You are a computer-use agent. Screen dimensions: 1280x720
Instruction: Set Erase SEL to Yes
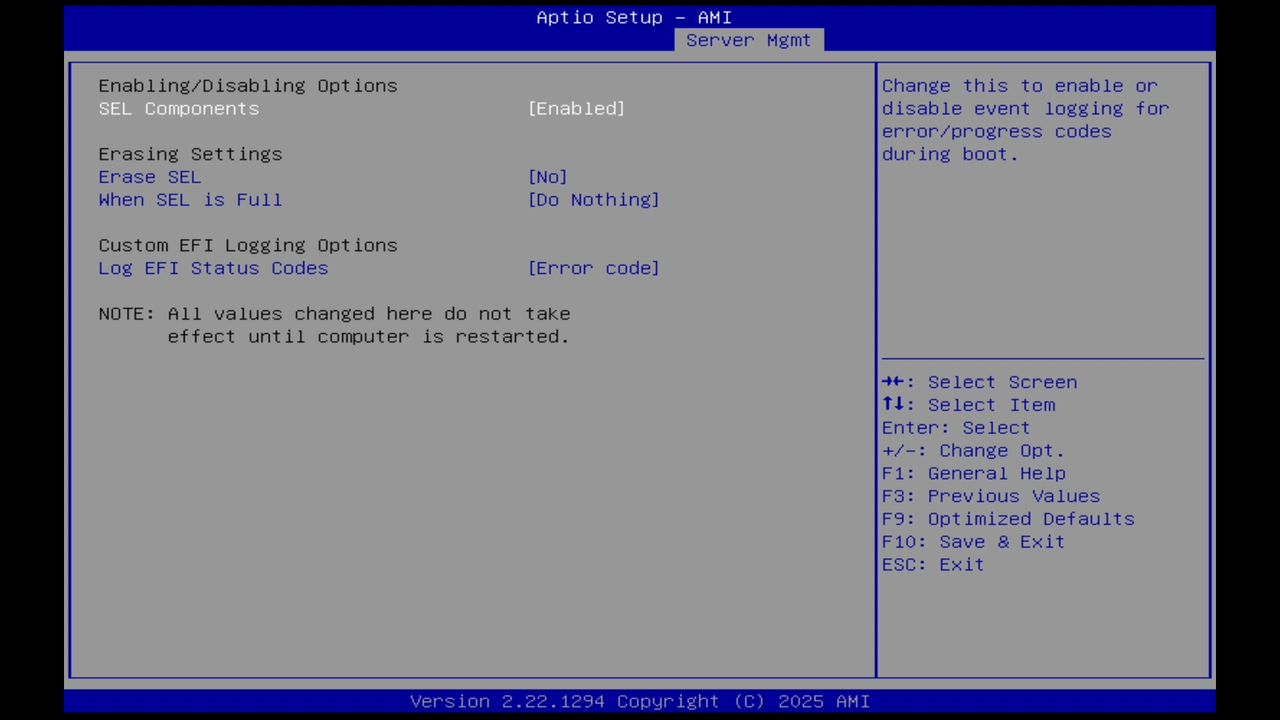[547, 177]
